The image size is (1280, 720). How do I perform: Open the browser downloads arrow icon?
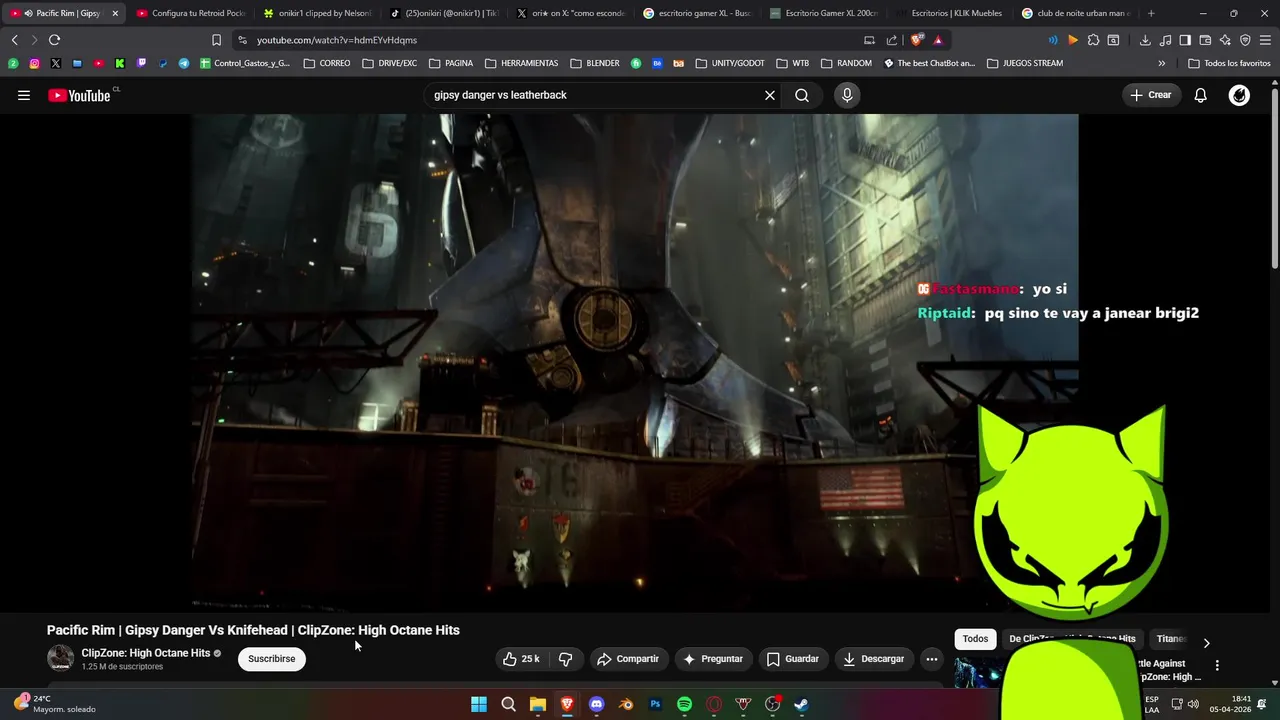point(1145,40)
